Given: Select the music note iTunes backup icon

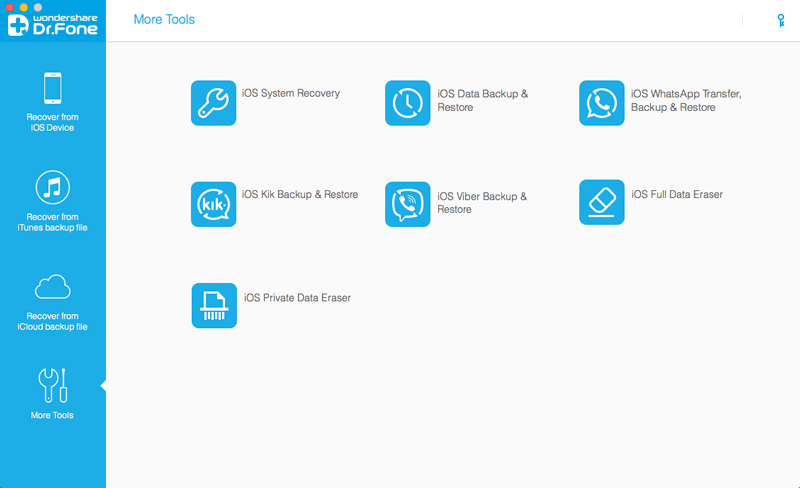Looking at the screenshot, I should point(53,187).
